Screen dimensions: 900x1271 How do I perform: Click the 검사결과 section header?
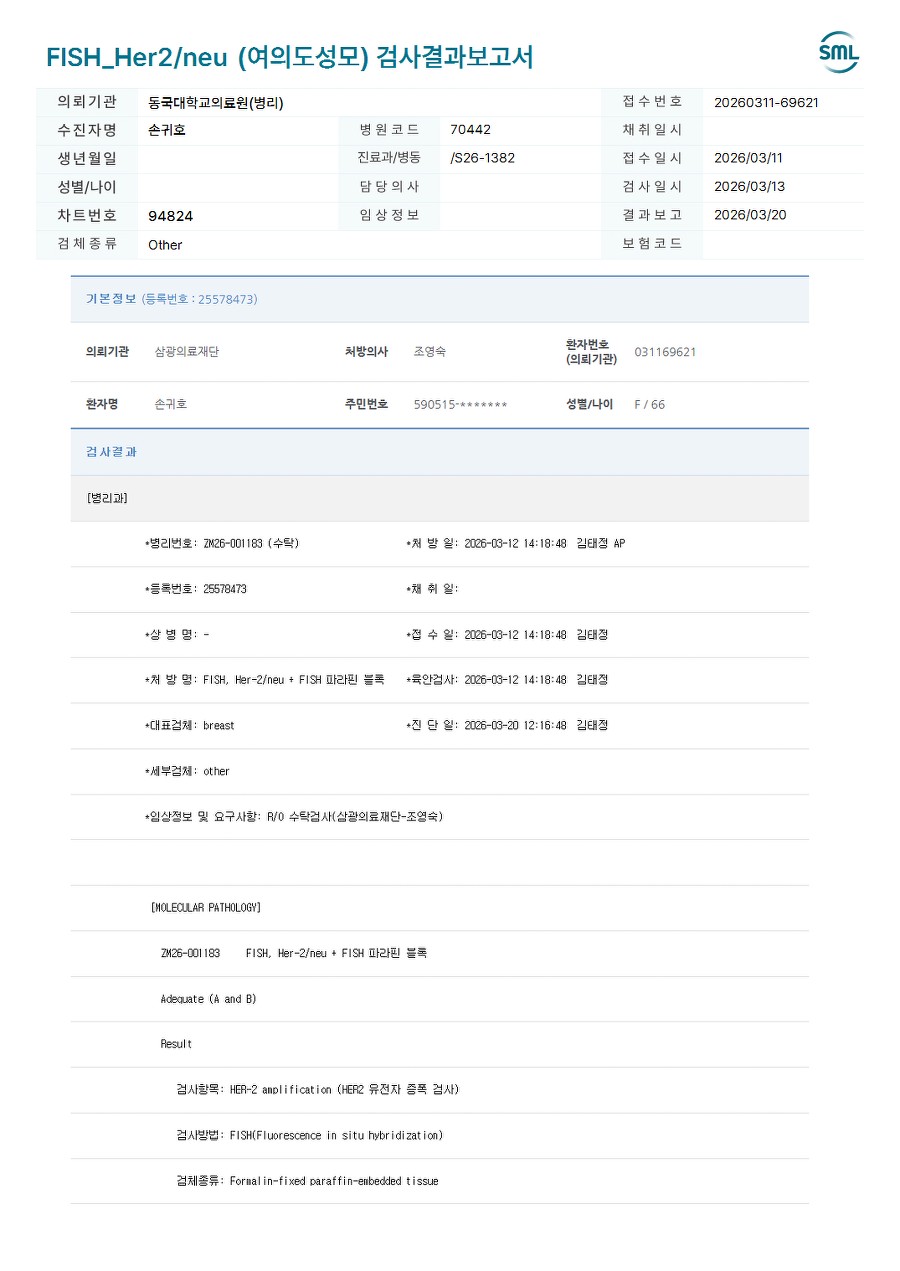[440, 452]
